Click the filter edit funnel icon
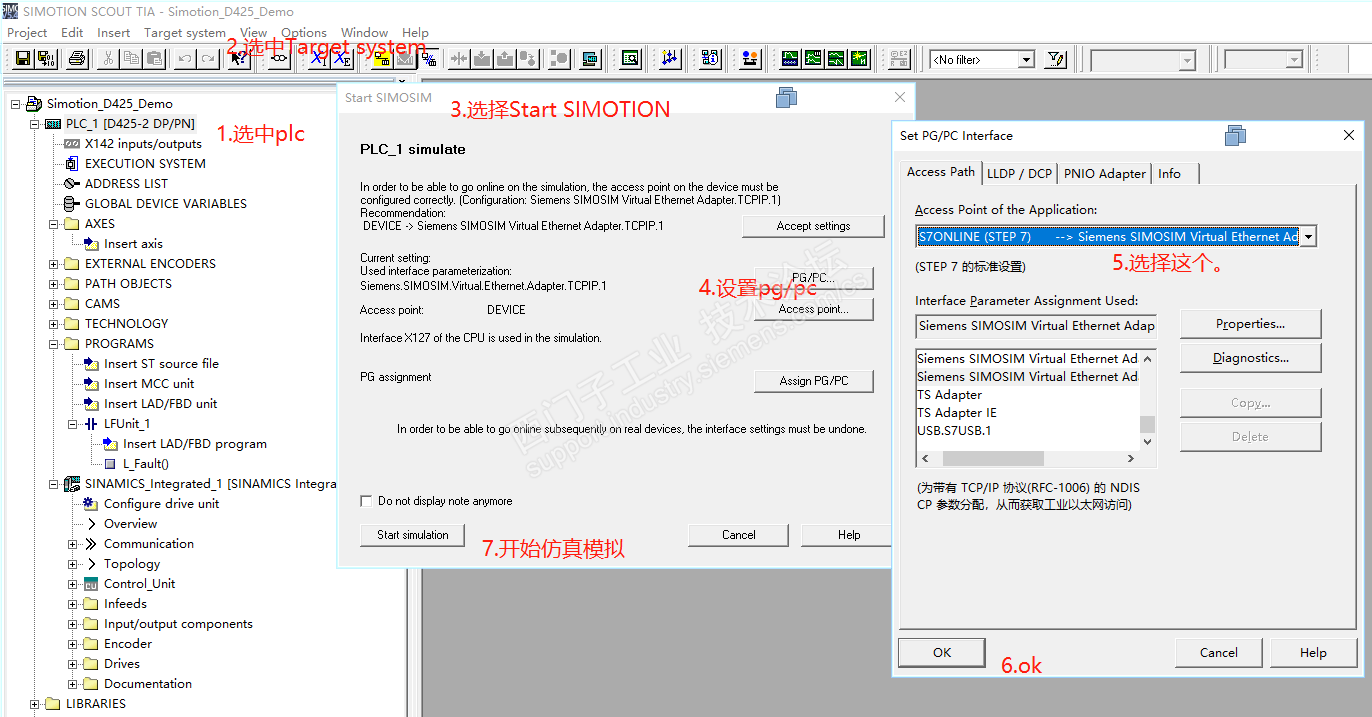Image resolution: width=1372 pixels, height=717 pixels. click(1055, 59)
